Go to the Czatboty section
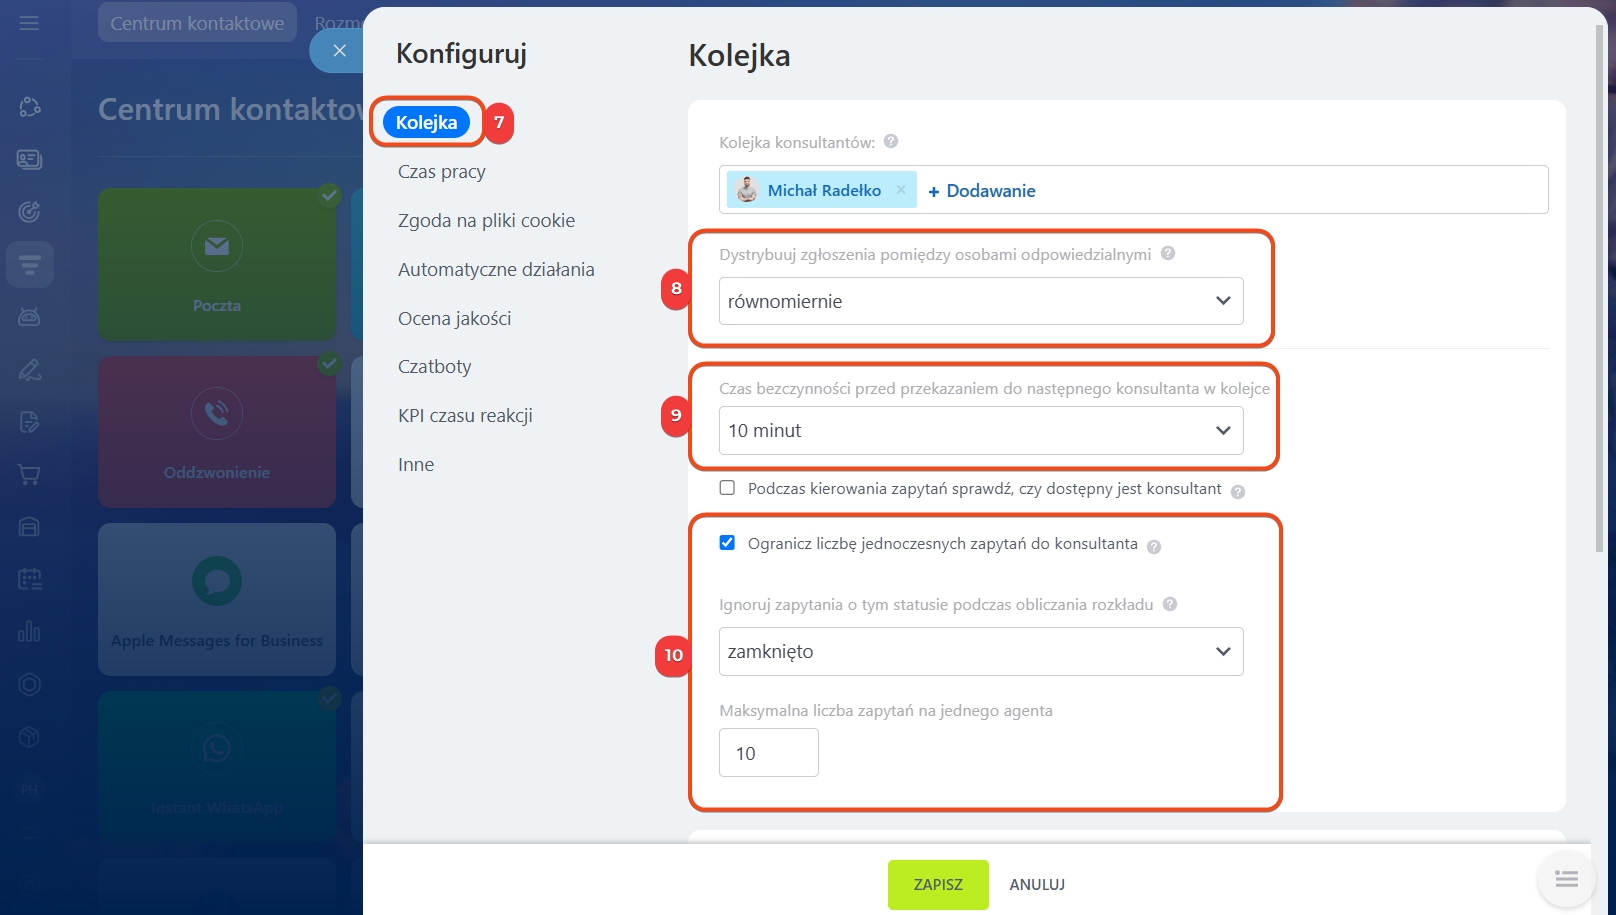This screenshot has width=1616, height=915. click(434, 367)
